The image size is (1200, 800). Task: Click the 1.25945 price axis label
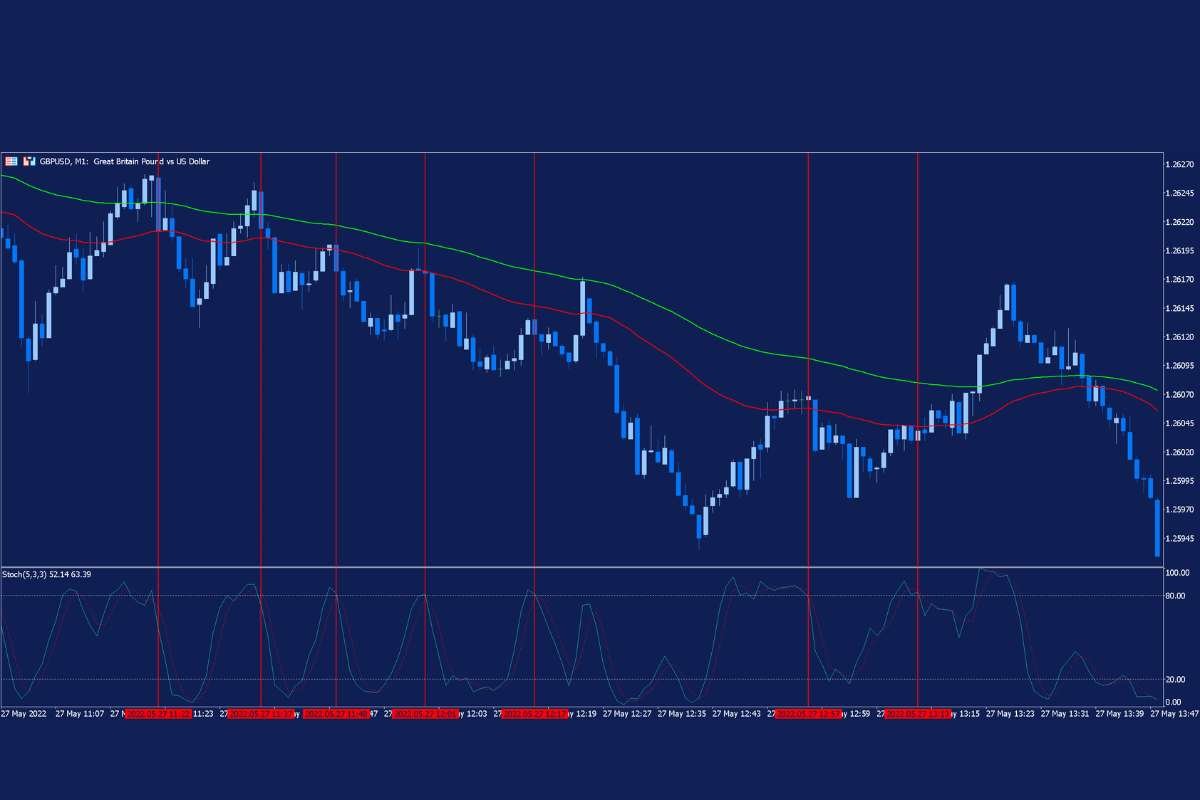(x=1181, y=539)
